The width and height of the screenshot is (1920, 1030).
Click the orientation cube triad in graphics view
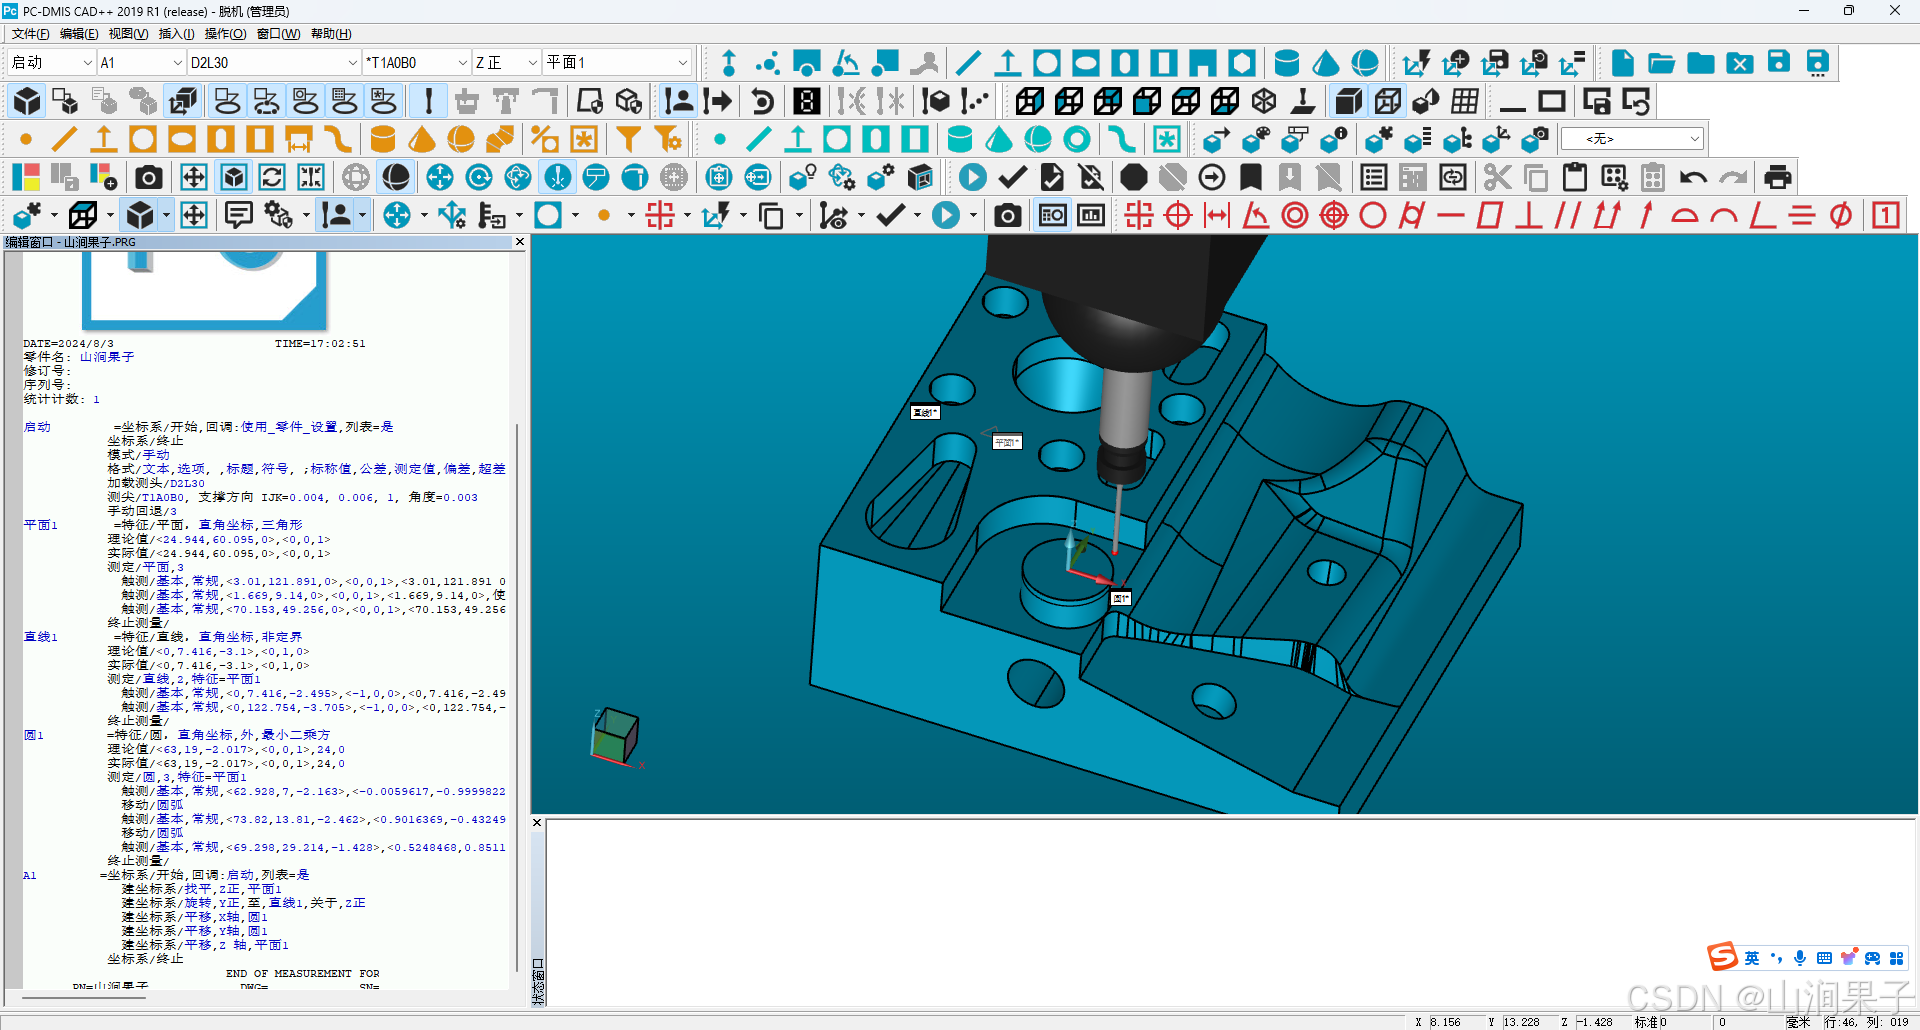point(616,736)
